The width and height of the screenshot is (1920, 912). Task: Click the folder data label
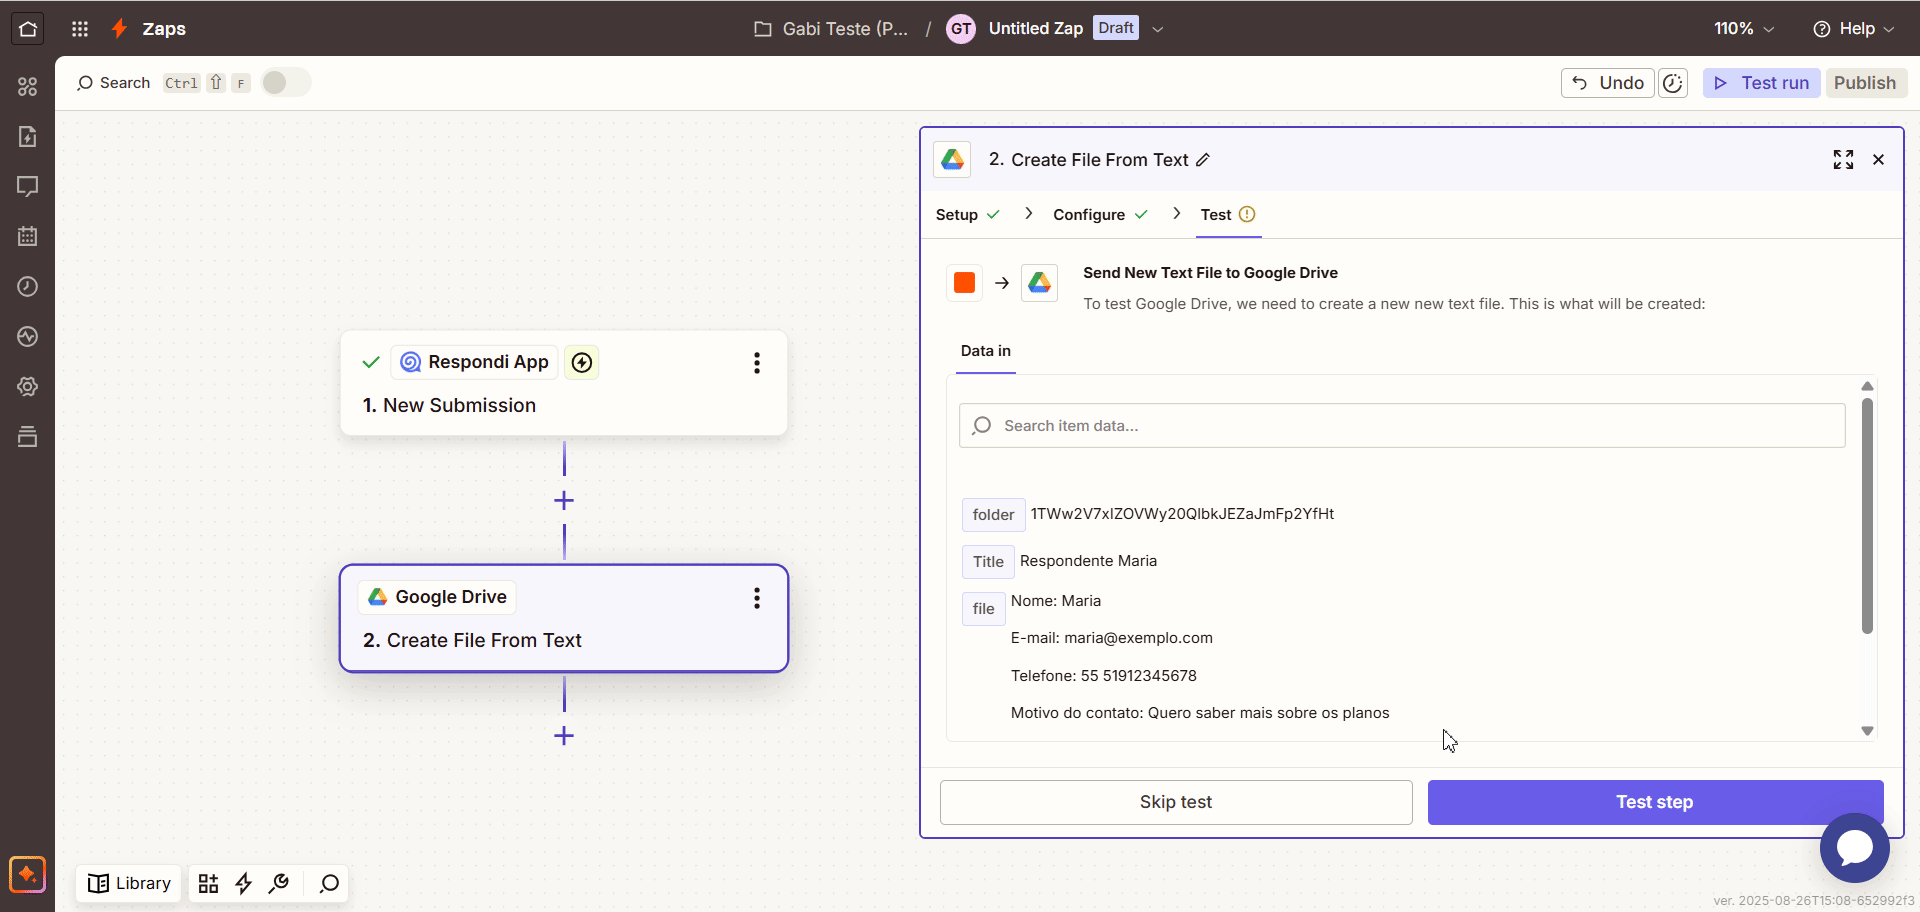pyautogui.click(x=993, y=515)
